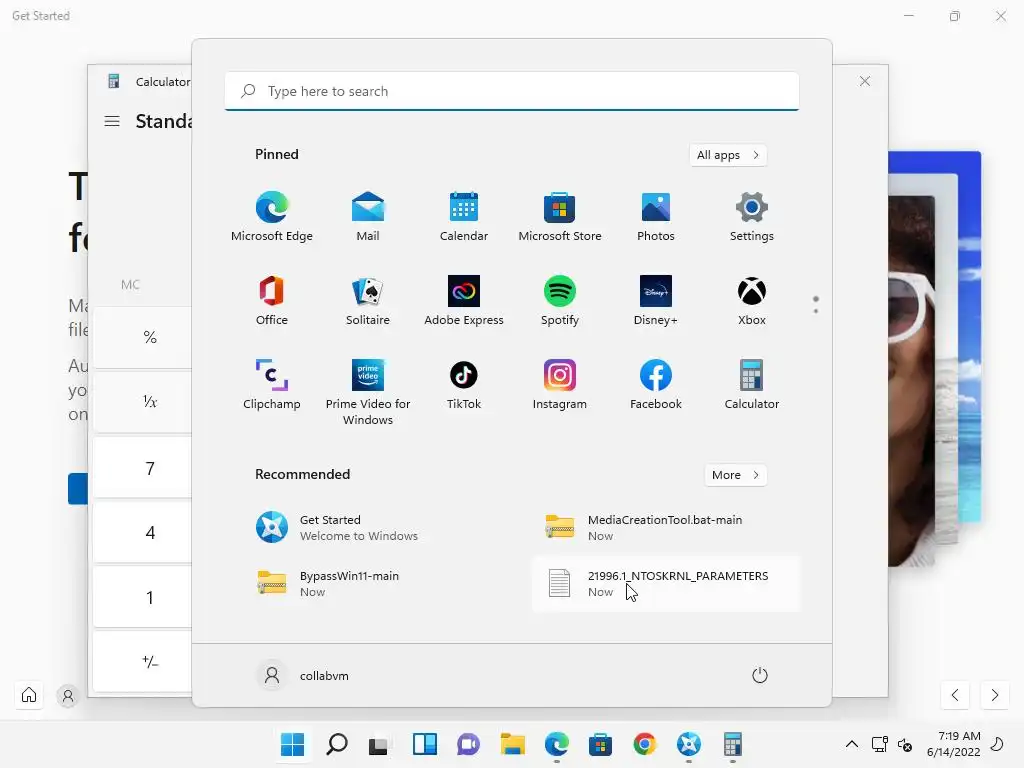Screen dimensions: 1024x768
Task: Open Google Chrome on the taskbar
Action: pos(645,744)
